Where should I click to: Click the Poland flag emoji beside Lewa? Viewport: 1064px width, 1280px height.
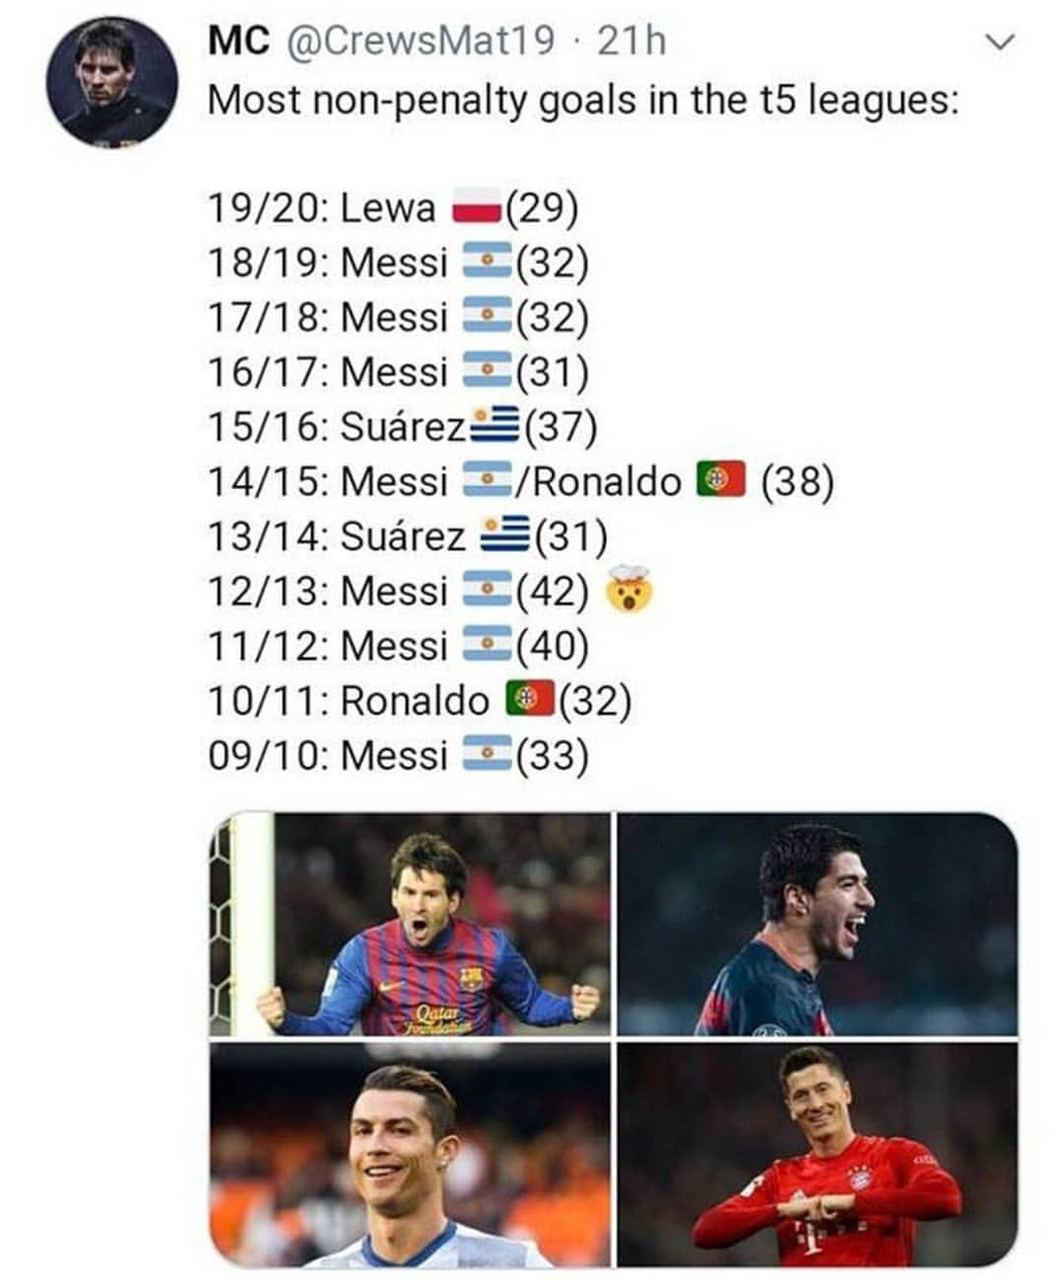click(477, 210)
